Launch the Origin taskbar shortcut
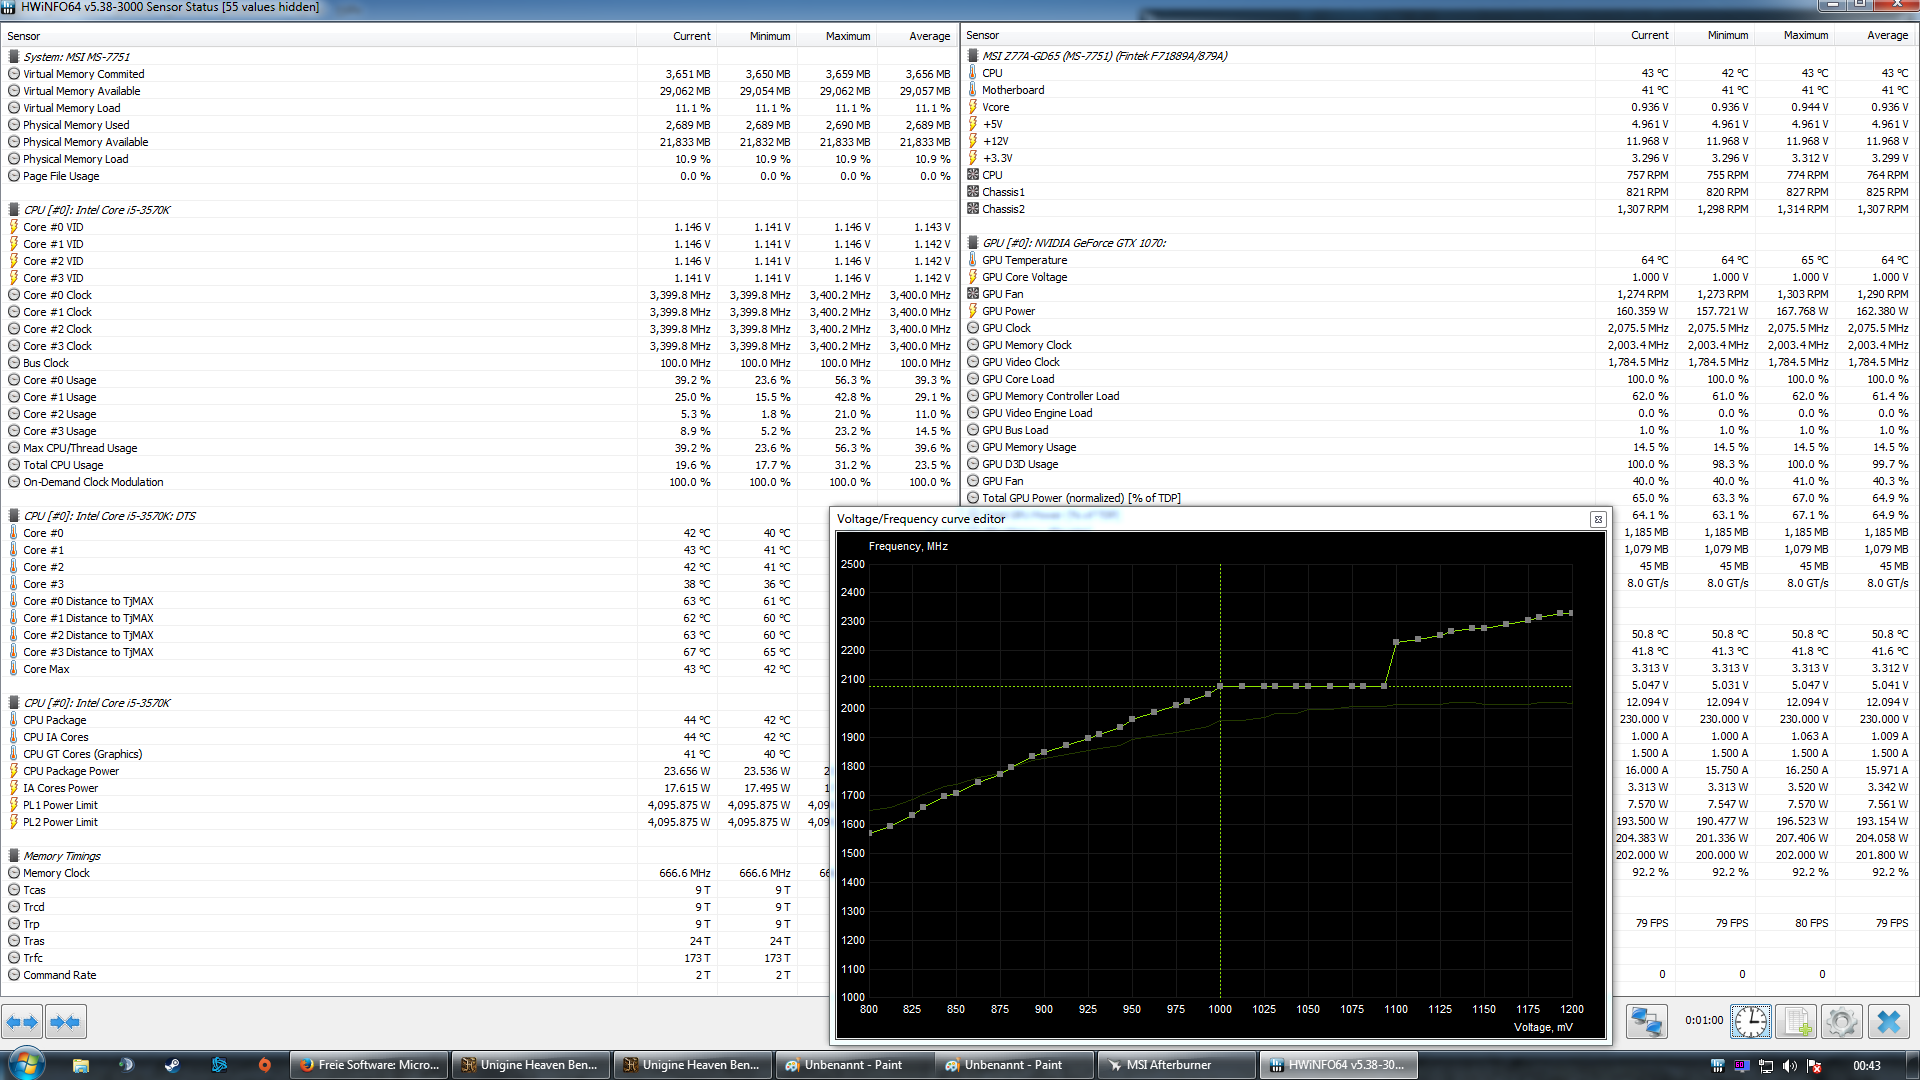The image size is (1920, 1080). coord(264,1065)
